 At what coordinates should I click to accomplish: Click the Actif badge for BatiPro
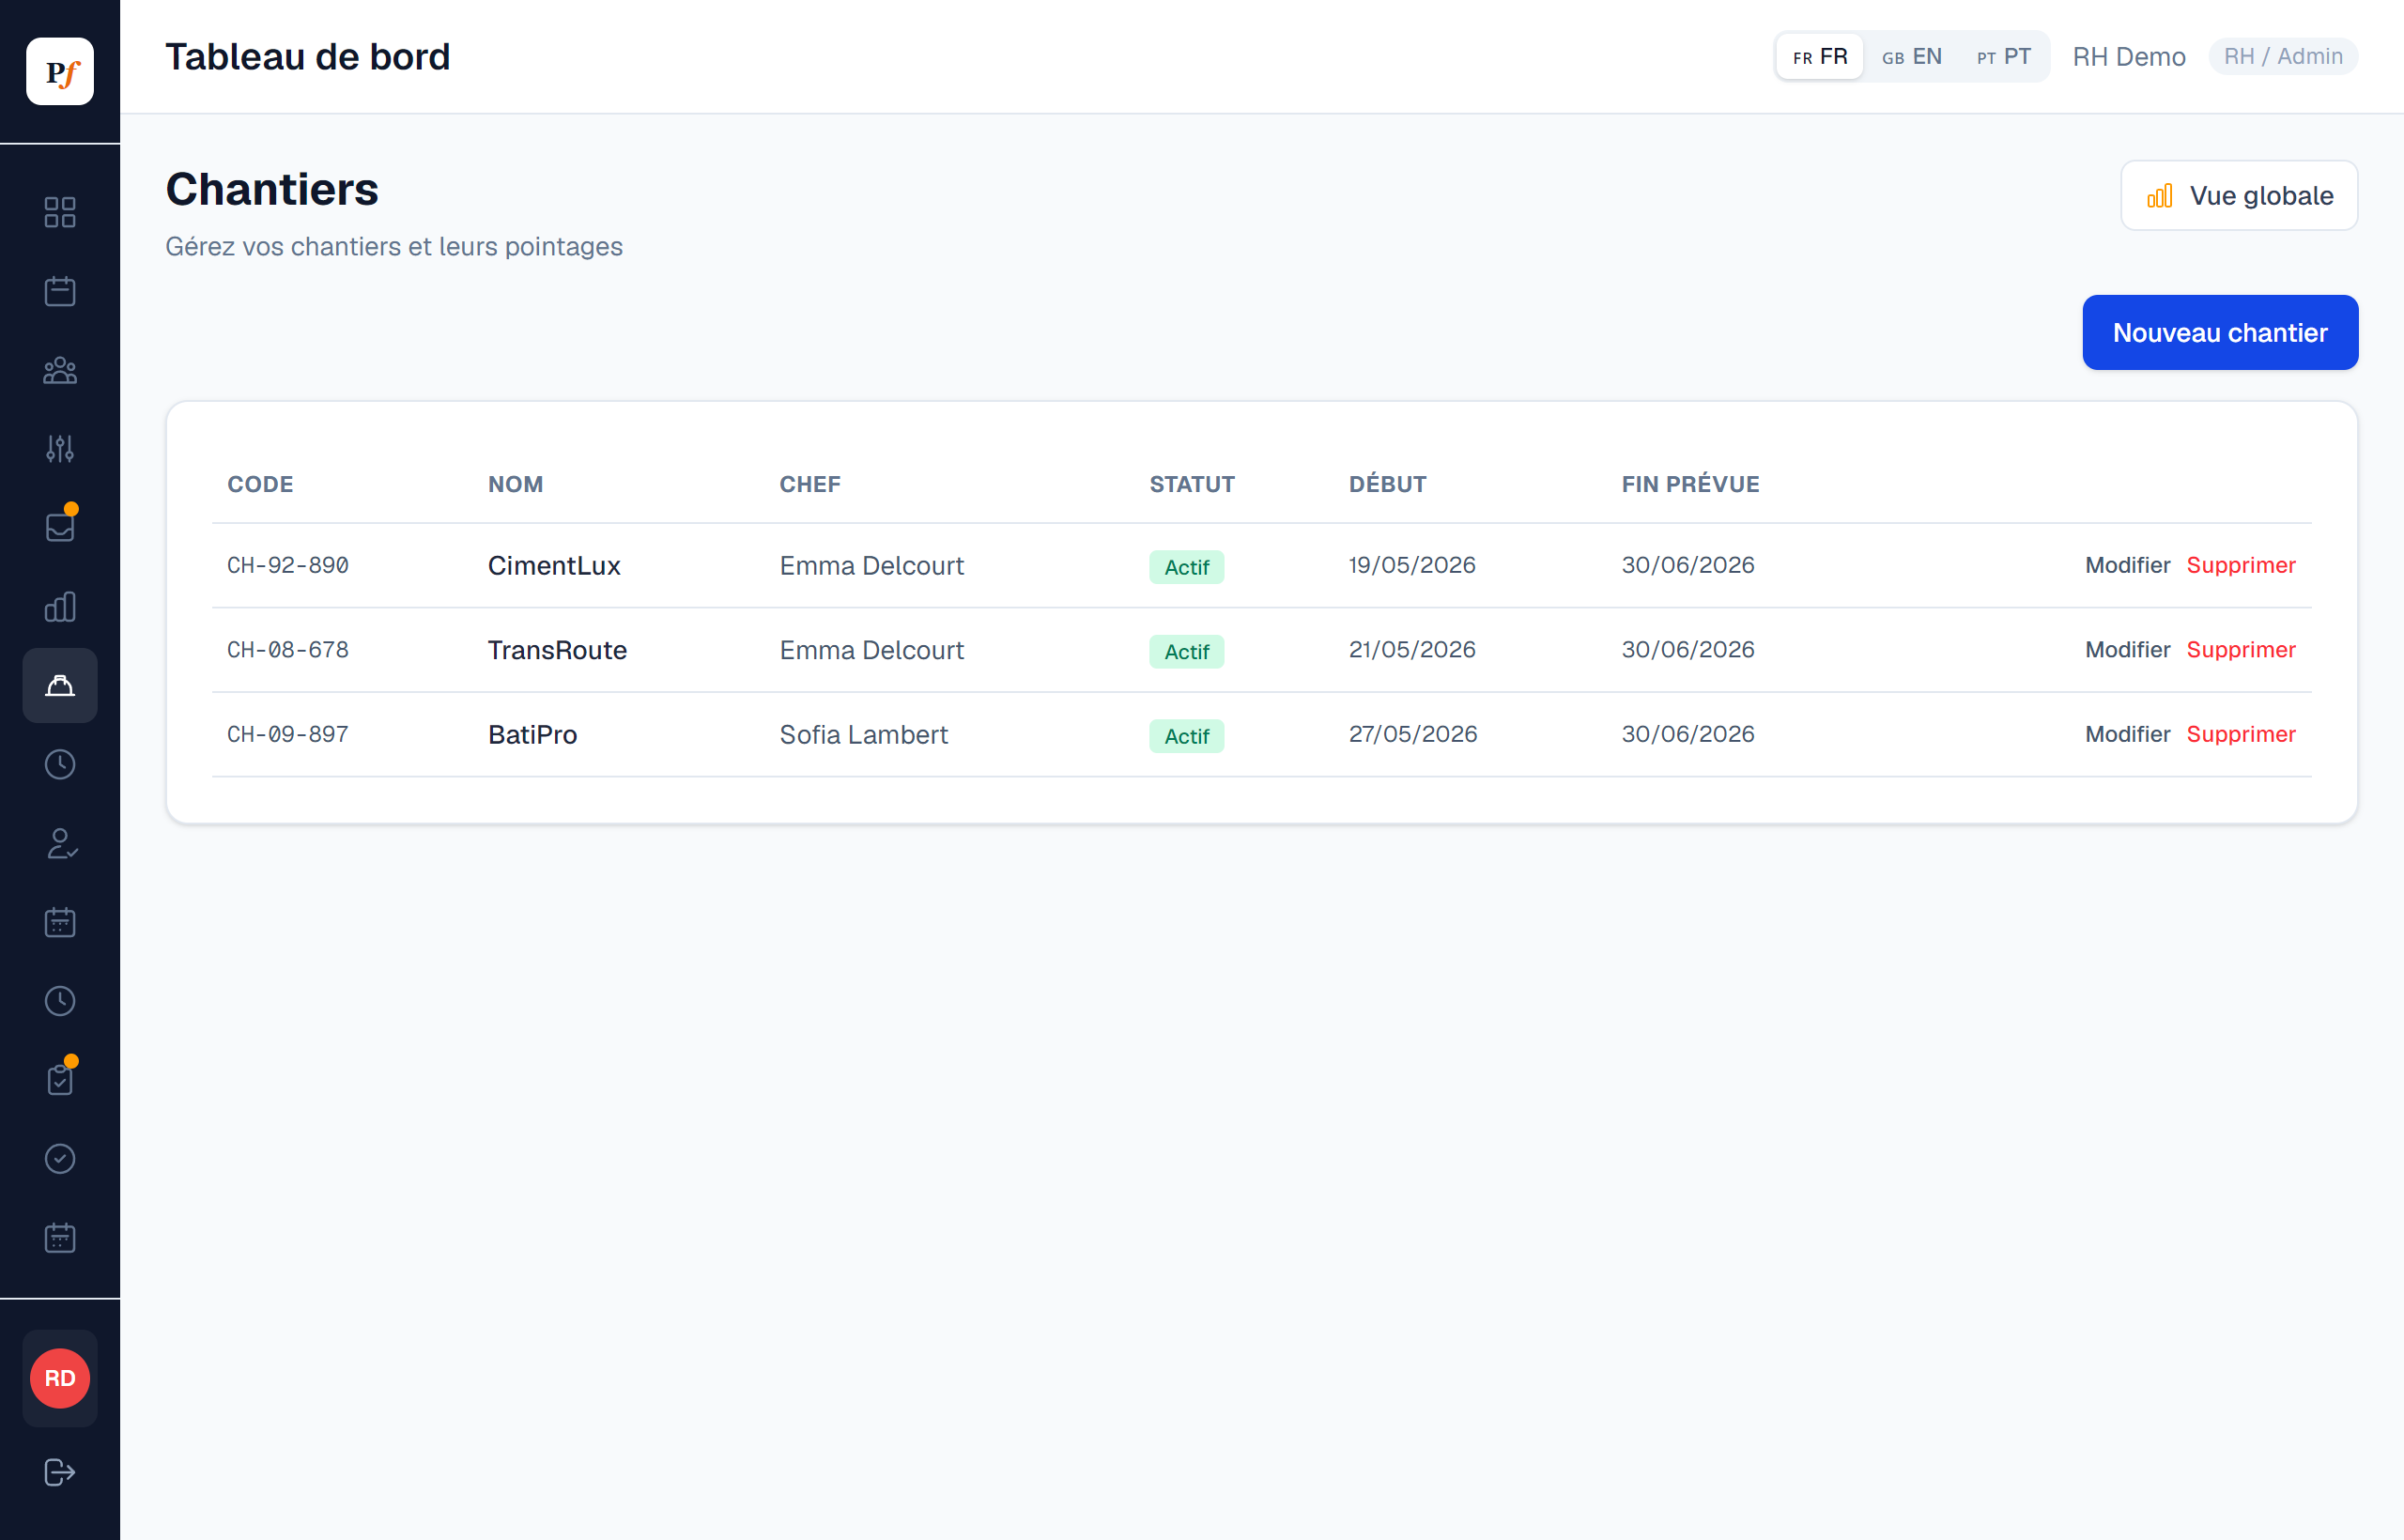(x=1186, y=736)
